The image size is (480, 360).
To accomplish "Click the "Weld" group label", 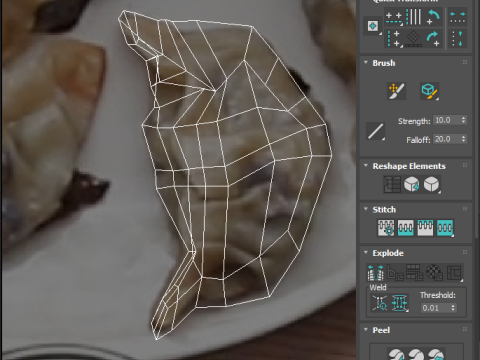I will click(x=378, y=287).
